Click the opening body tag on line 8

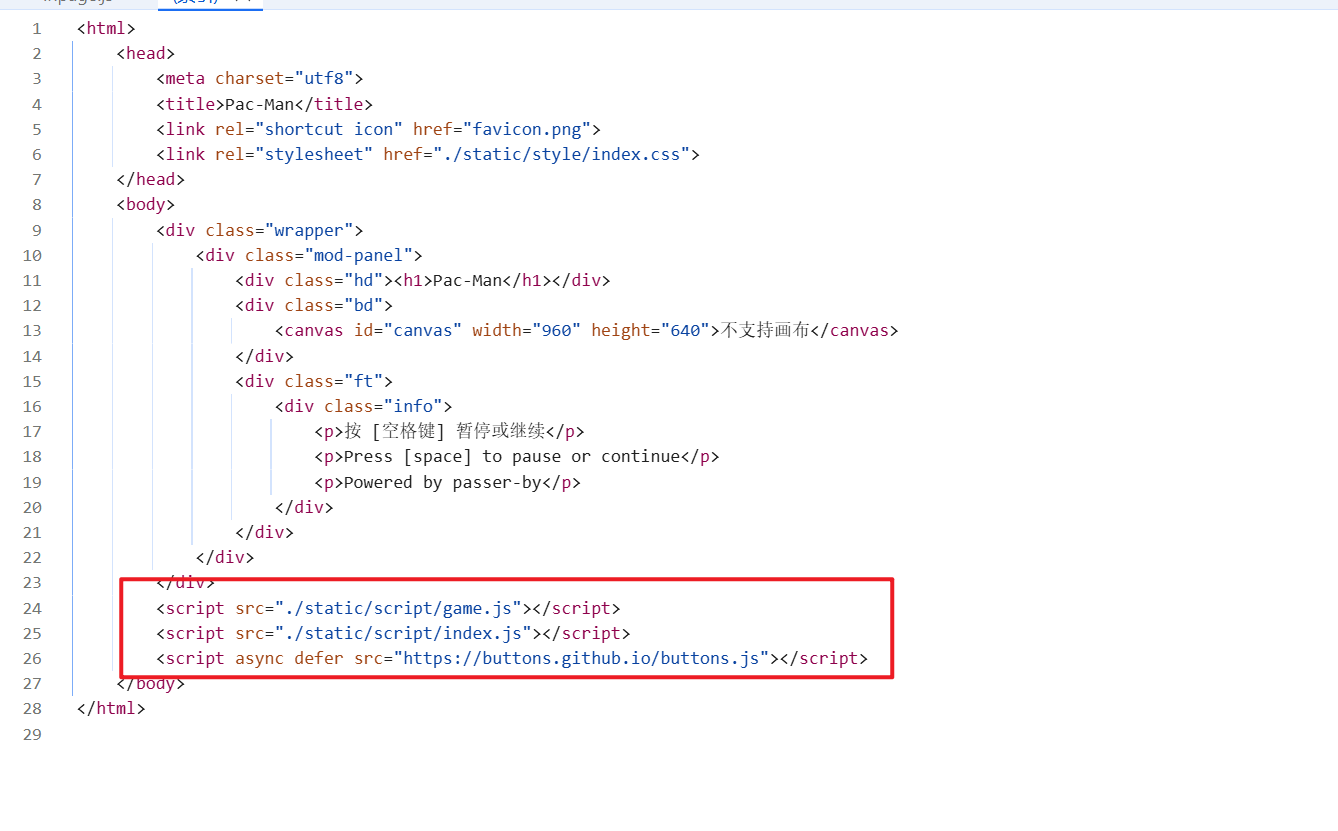[146, 204]
